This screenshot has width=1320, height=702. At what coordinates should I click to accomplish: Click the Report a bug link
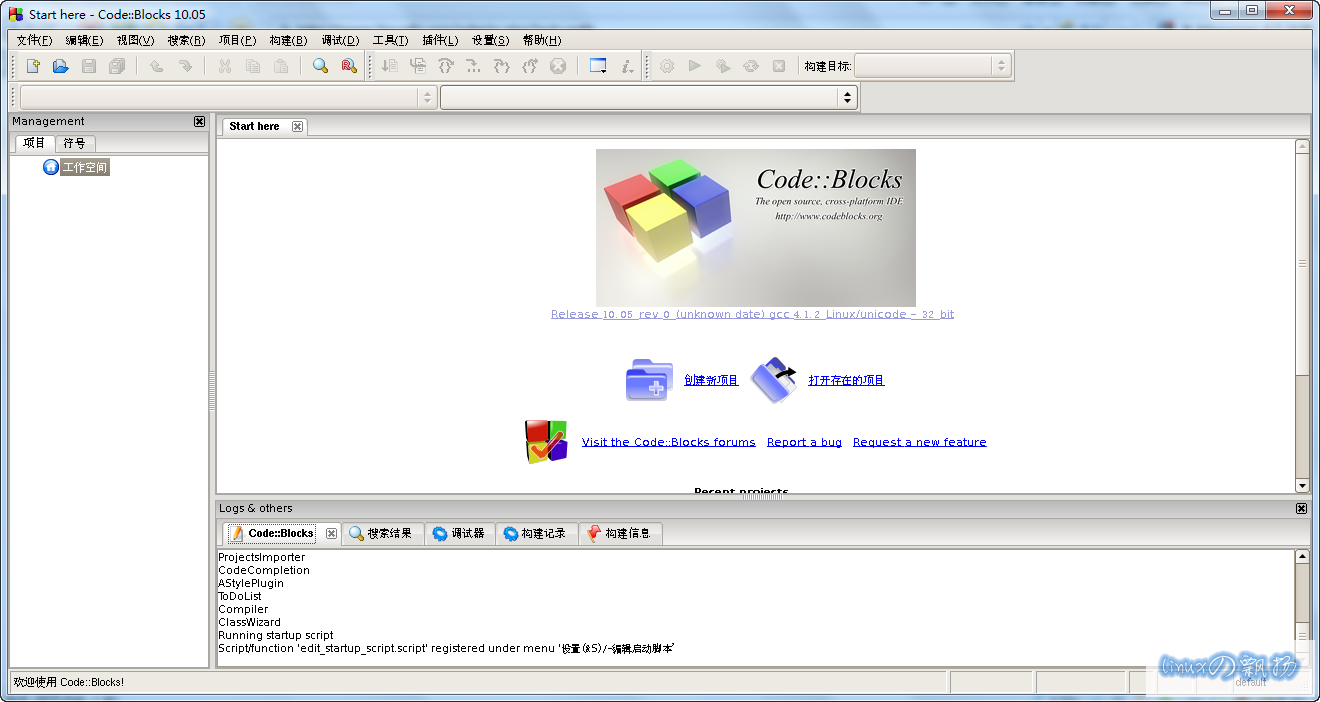(x=804, y=442)
